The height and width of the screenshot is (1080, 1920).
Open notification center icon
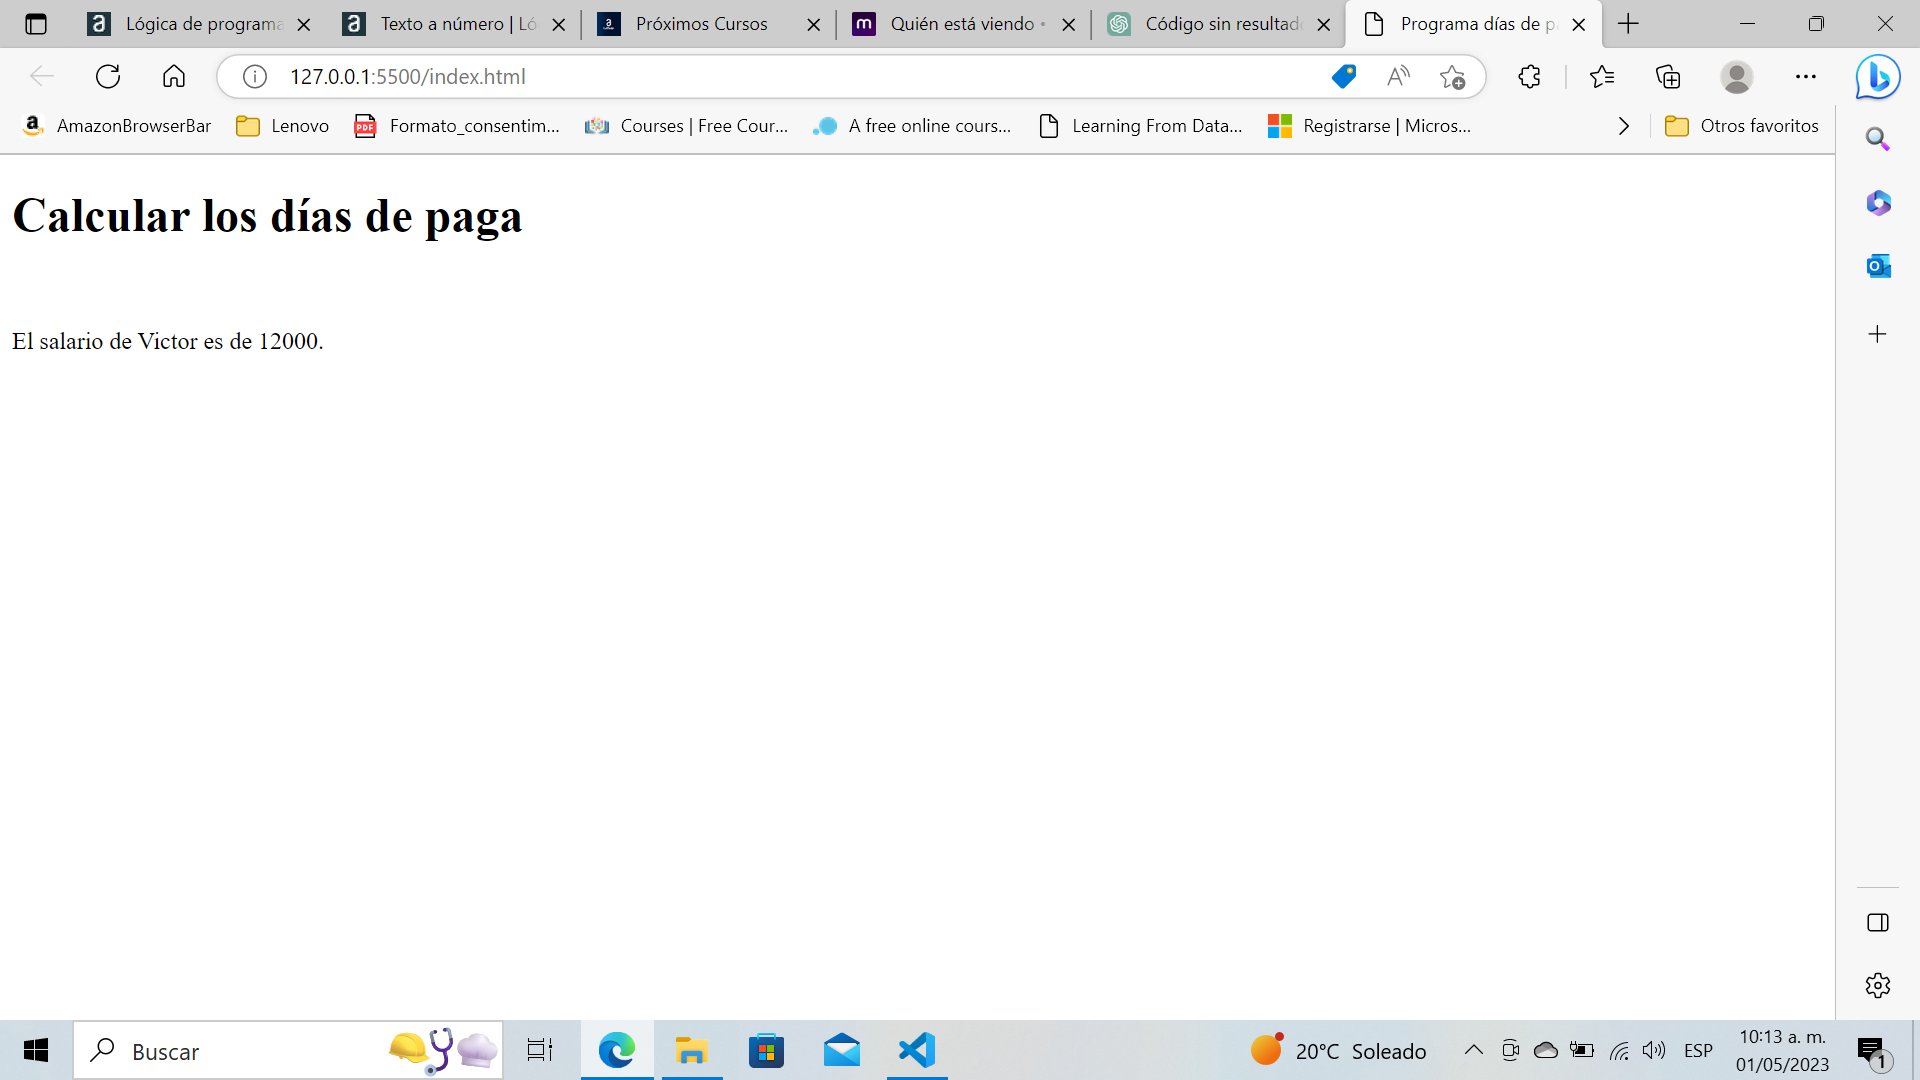click(x=1872, y=1051)
